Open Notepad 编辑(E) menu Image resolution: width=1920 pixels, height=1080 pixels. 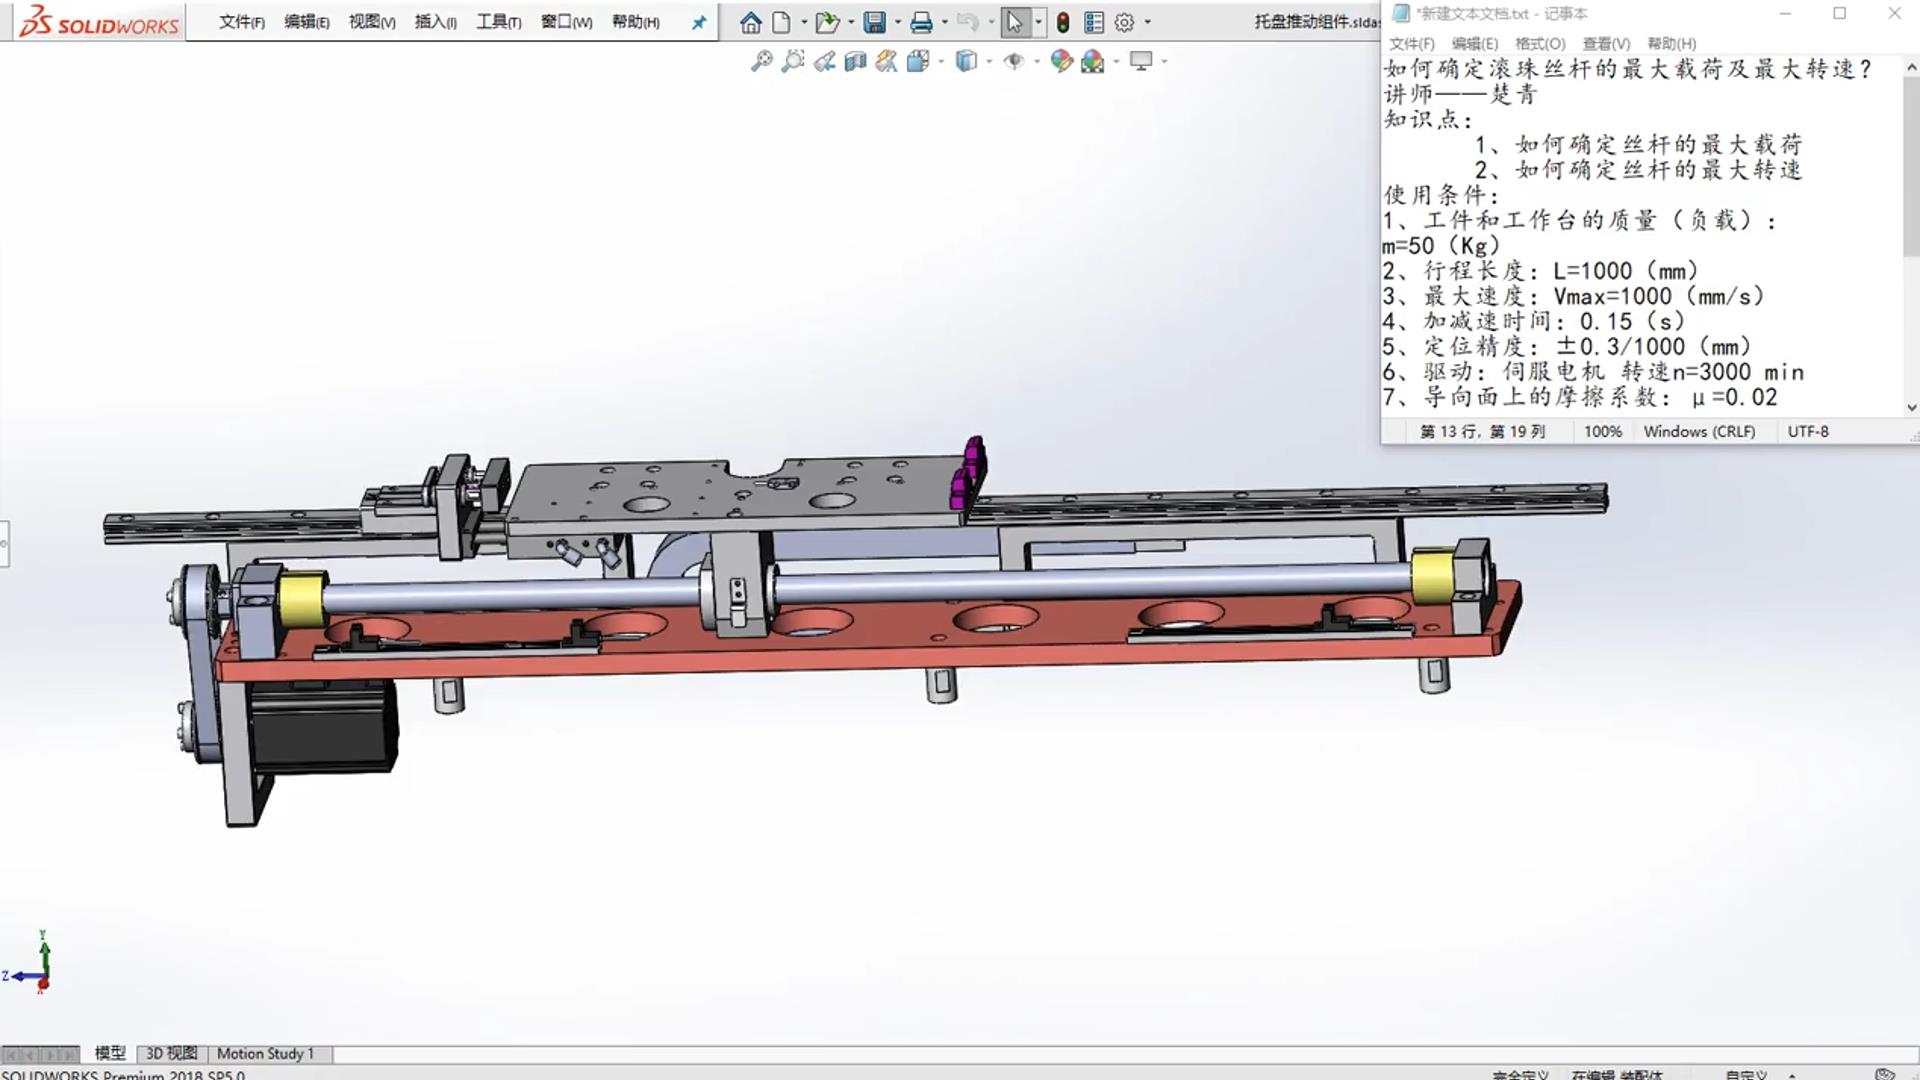1475,44
